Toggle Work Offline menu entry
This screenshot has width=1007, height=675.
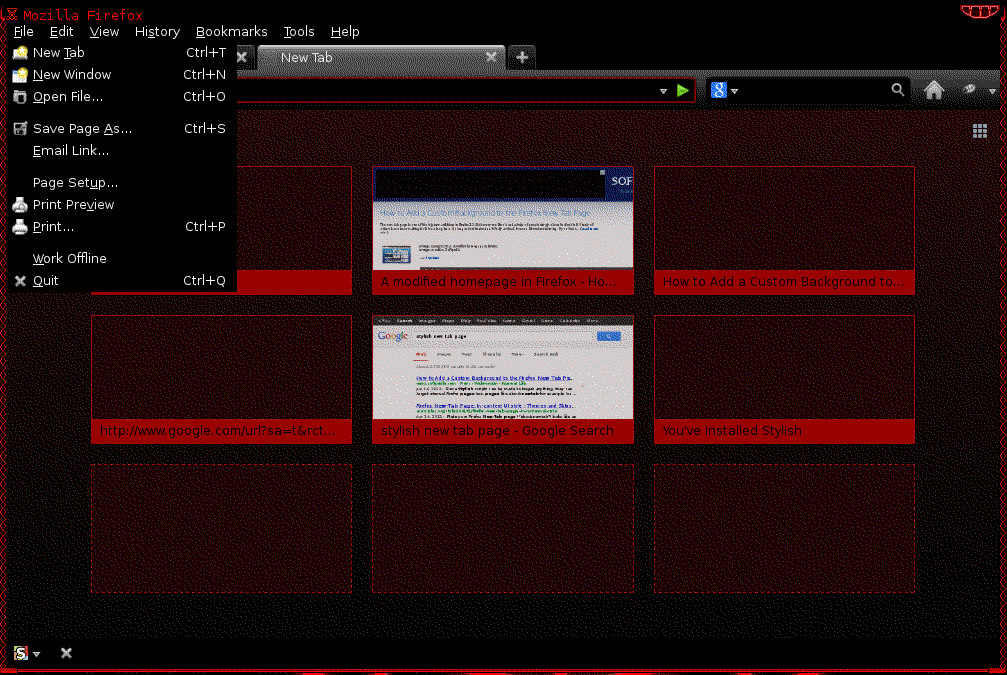click(x=122, y=258)
